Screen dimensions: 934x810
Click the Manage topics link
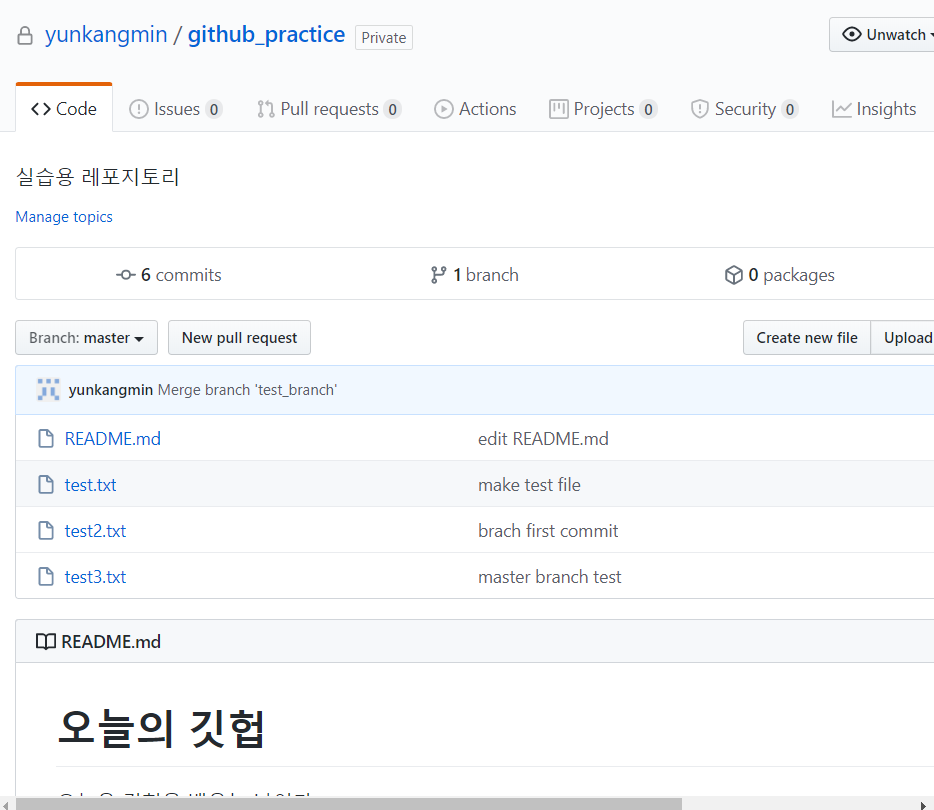point(64,217)
